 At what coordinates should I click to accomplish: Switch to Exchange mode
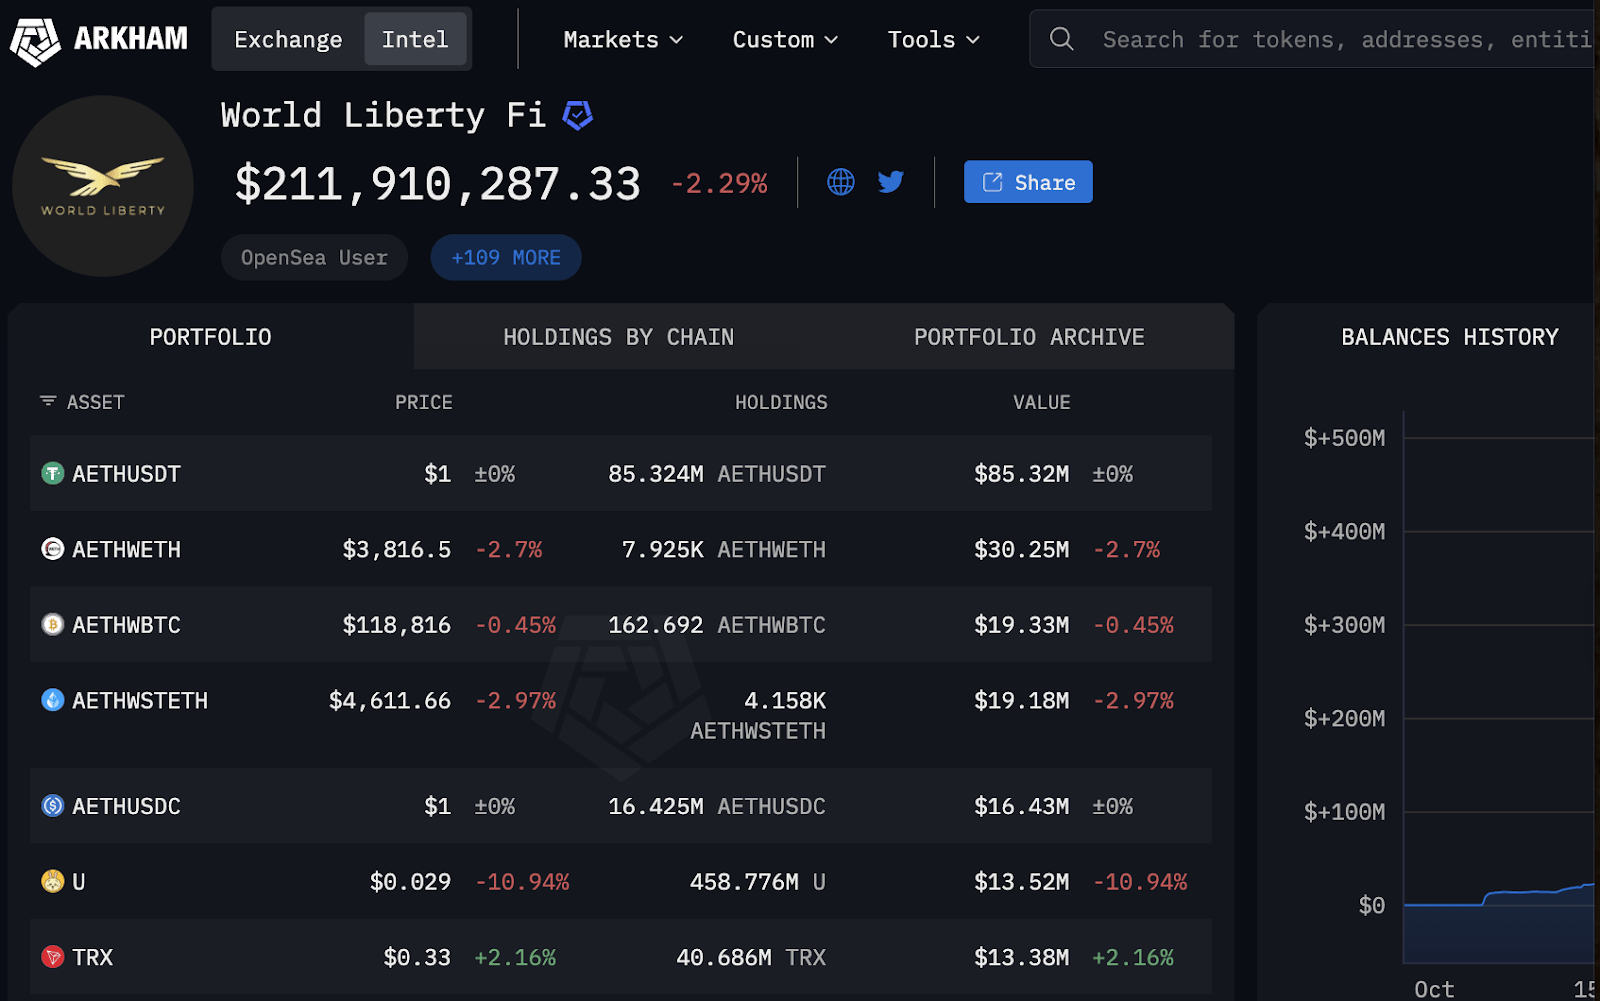288,39
